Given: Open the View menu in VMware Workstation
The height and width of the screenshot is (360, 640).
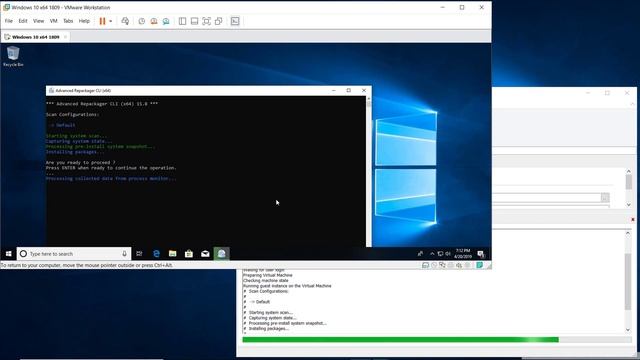Looking at the screenshot, I should pos(38,21).
